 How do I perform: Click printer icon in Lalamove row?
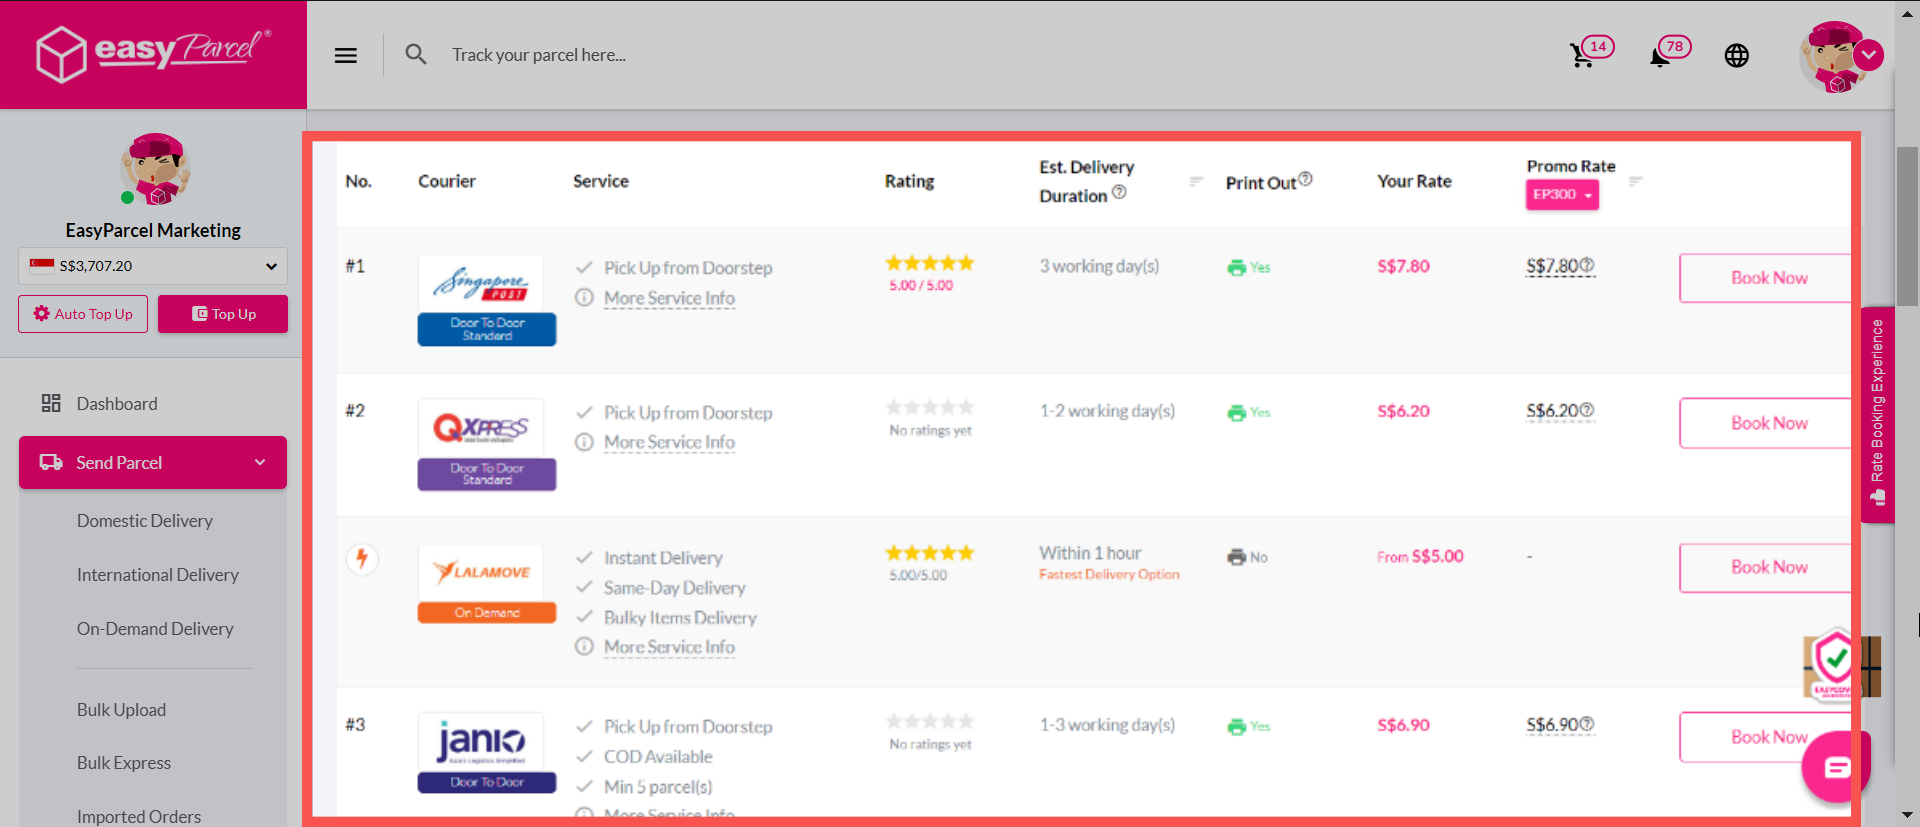1237,557
